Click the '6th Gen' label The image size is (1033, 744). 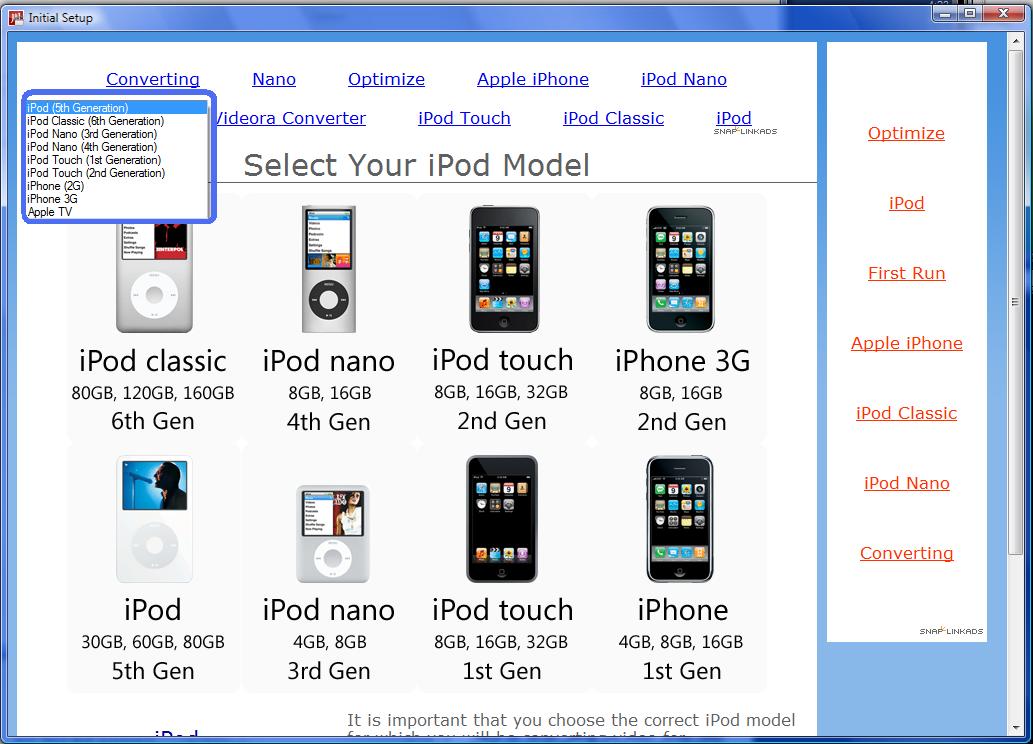(153, 422)
